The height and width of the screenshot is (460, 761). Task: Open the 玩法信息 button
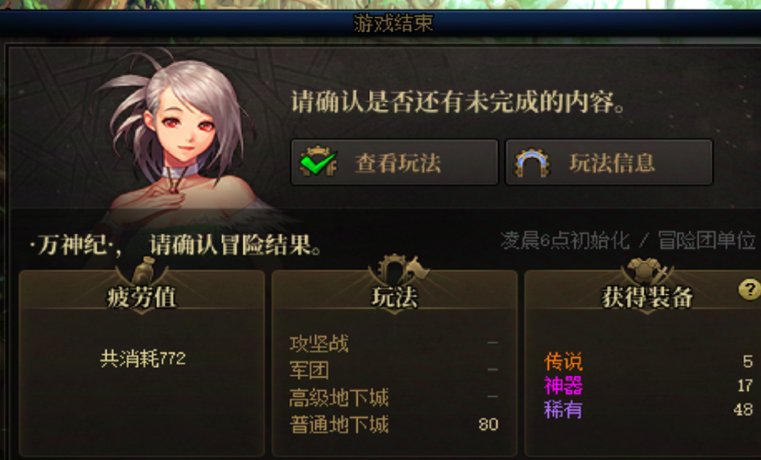pyautogui.click(x=609, y=163)
